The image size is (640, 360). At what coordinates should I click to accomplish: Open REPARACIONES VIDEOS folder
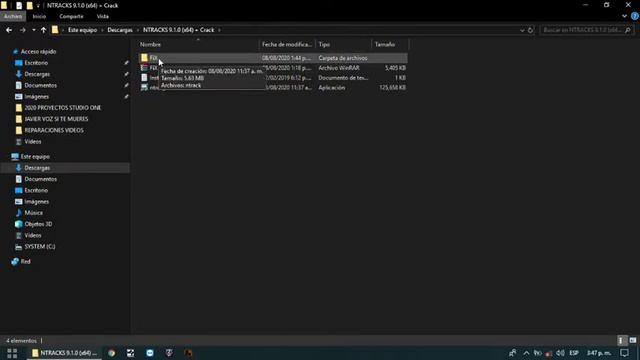[x=54, y=130]
